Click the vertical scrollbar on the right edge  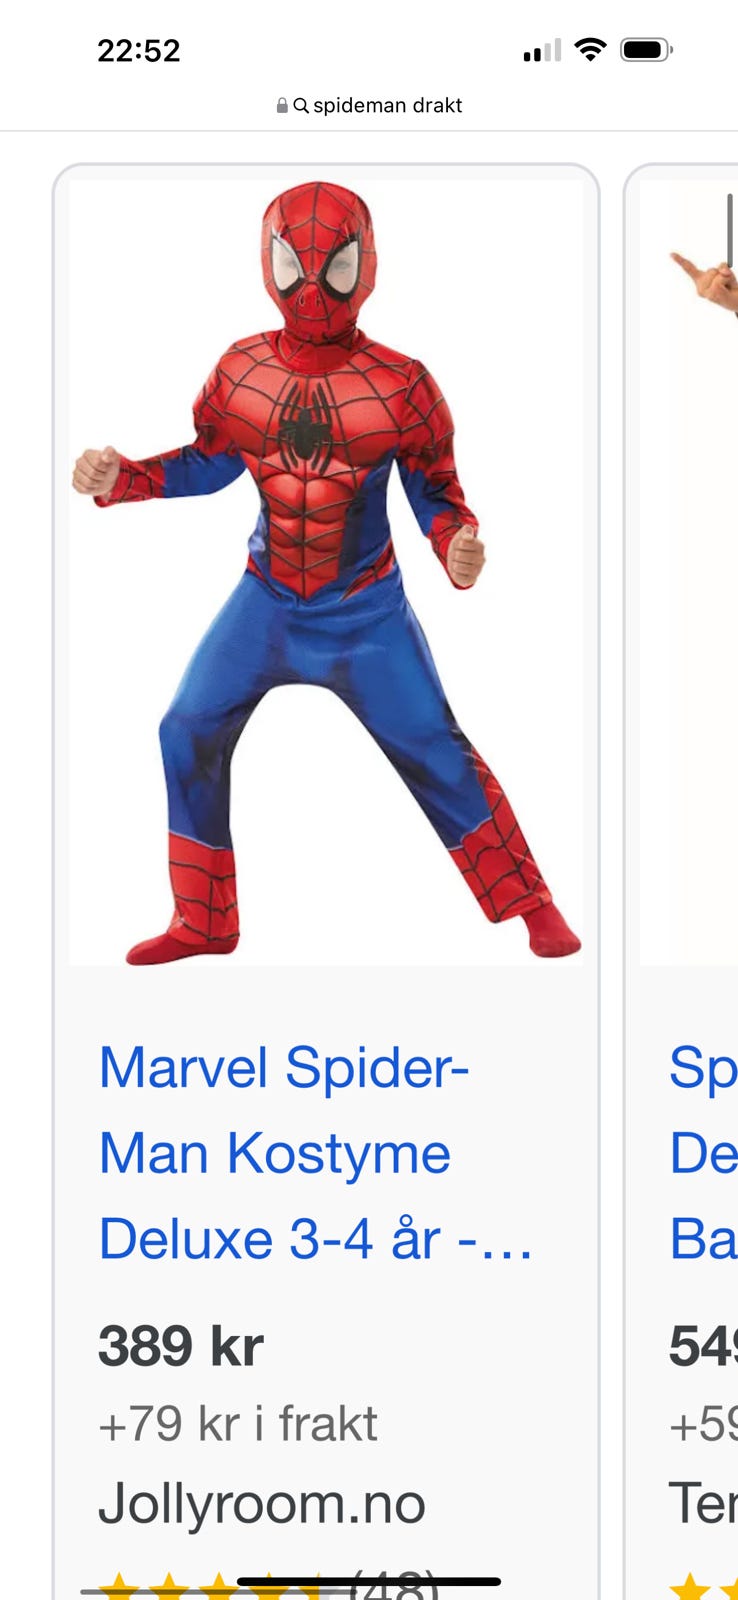pos(730,231)
